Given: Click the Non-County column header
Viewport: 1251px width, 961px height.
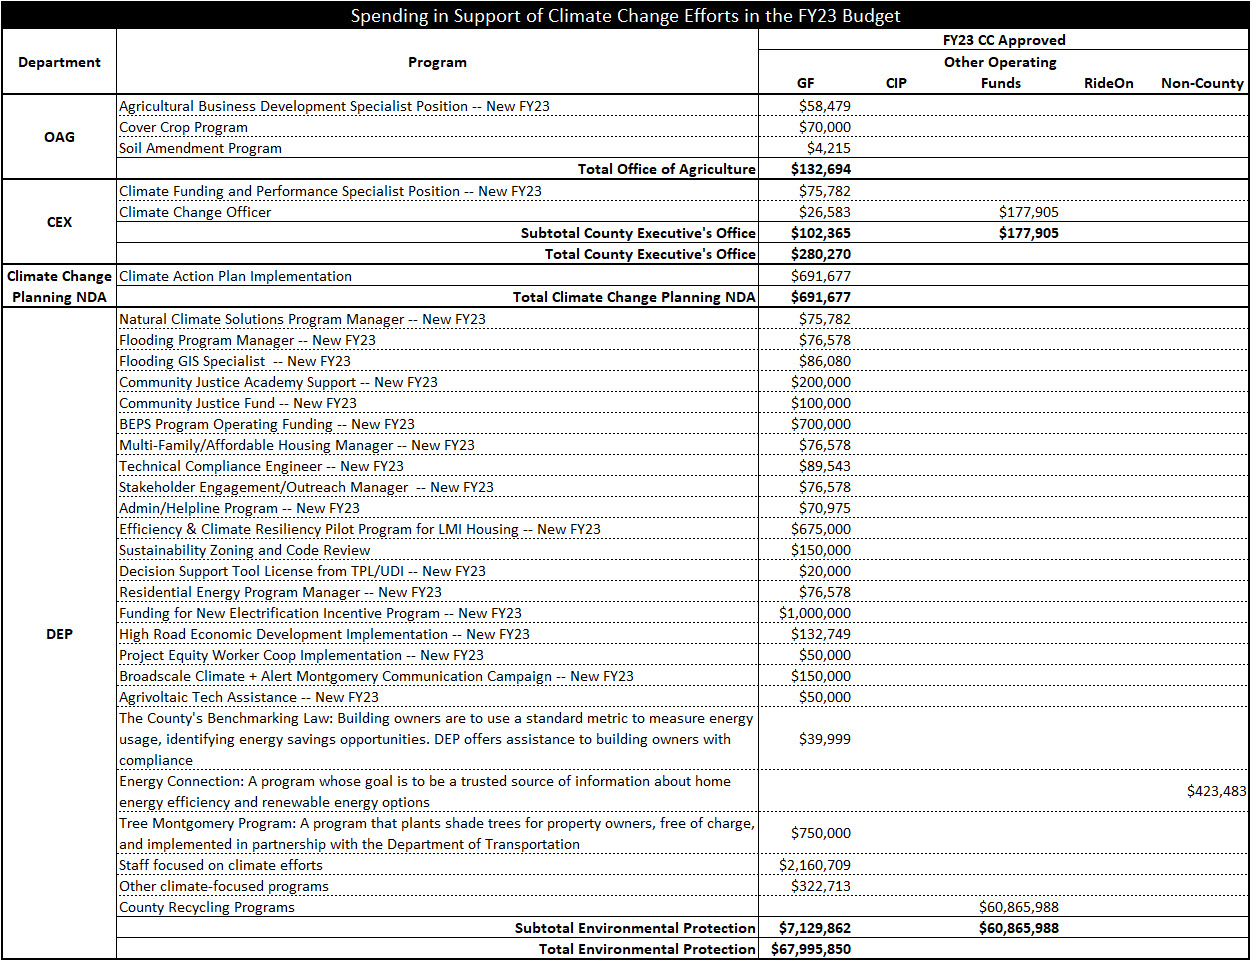Looking at the screenshot, I should 1201,83.
